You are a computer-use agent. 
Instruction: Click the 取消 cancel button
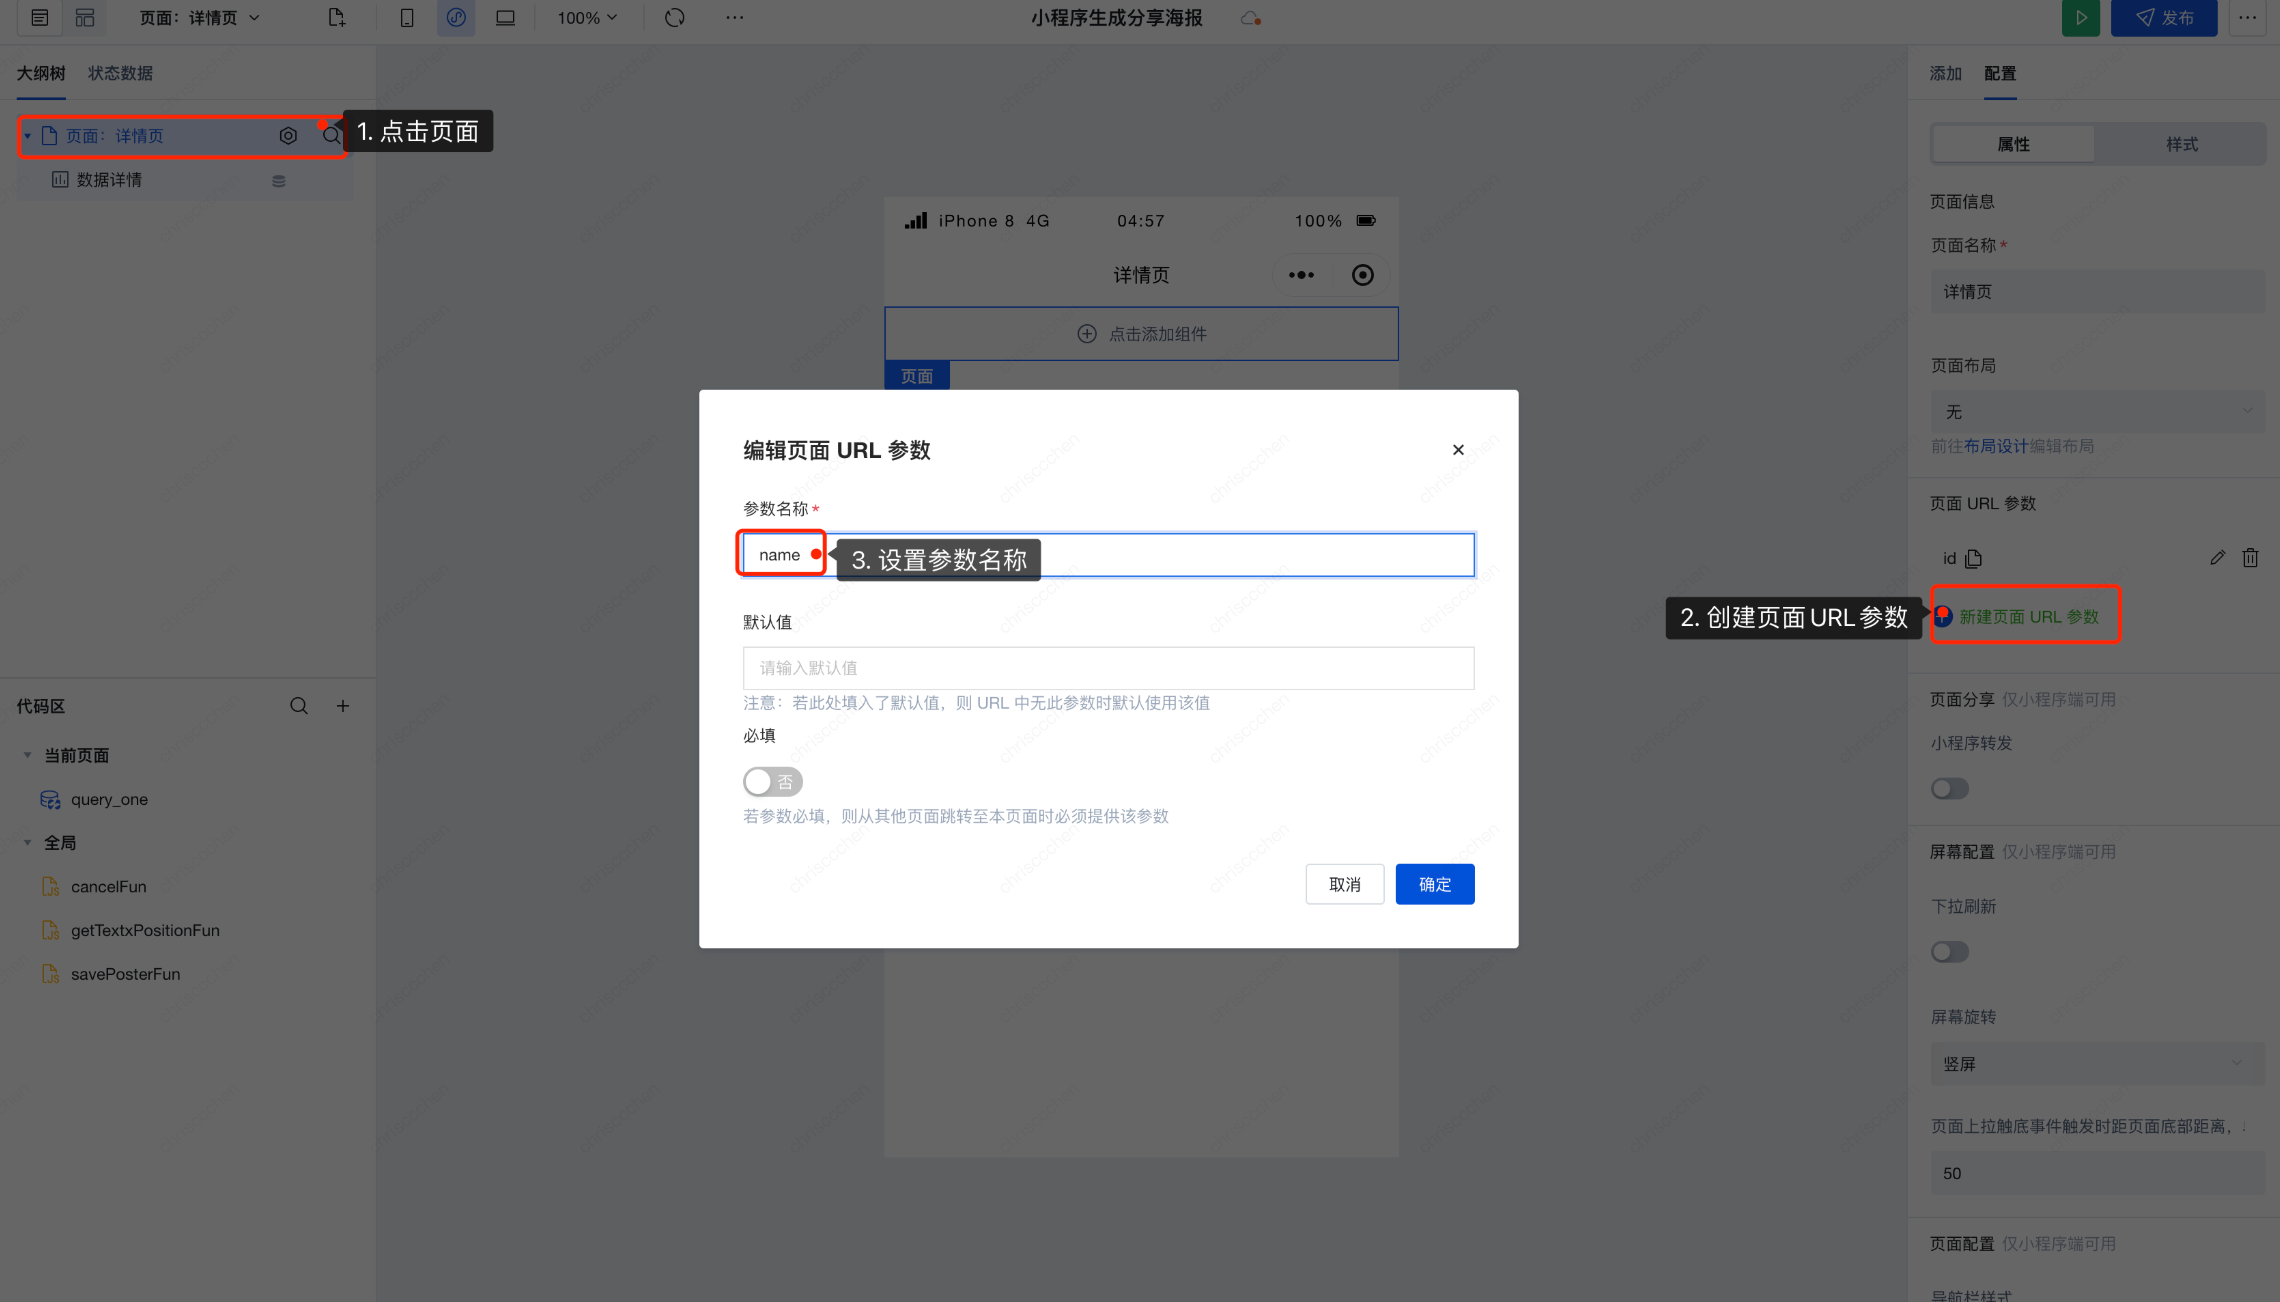(x=1344, y=884)
